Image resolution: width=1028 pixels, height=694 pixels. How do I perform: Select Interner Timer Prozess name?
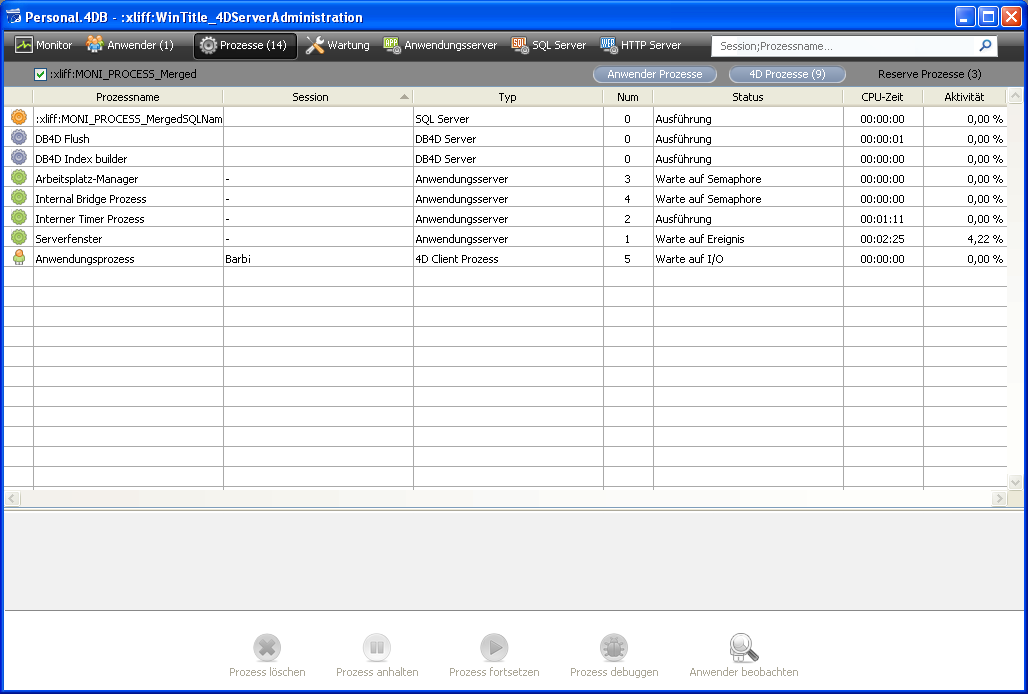90,219
